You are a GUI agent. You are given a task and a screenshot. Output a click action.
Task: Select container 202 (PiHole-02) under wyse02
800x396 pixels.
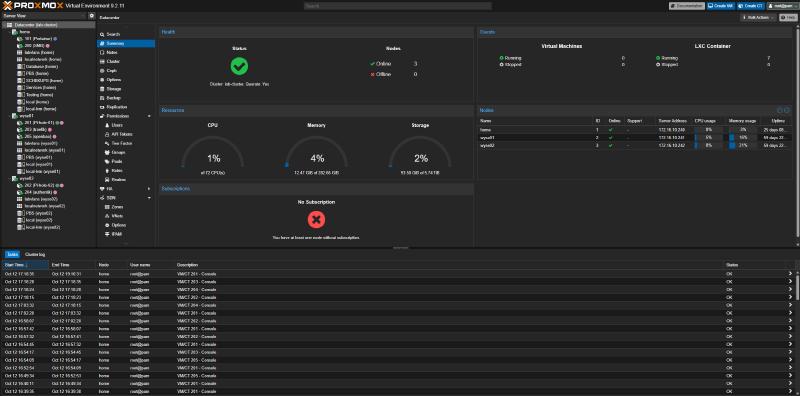click(x=40, y=185)
